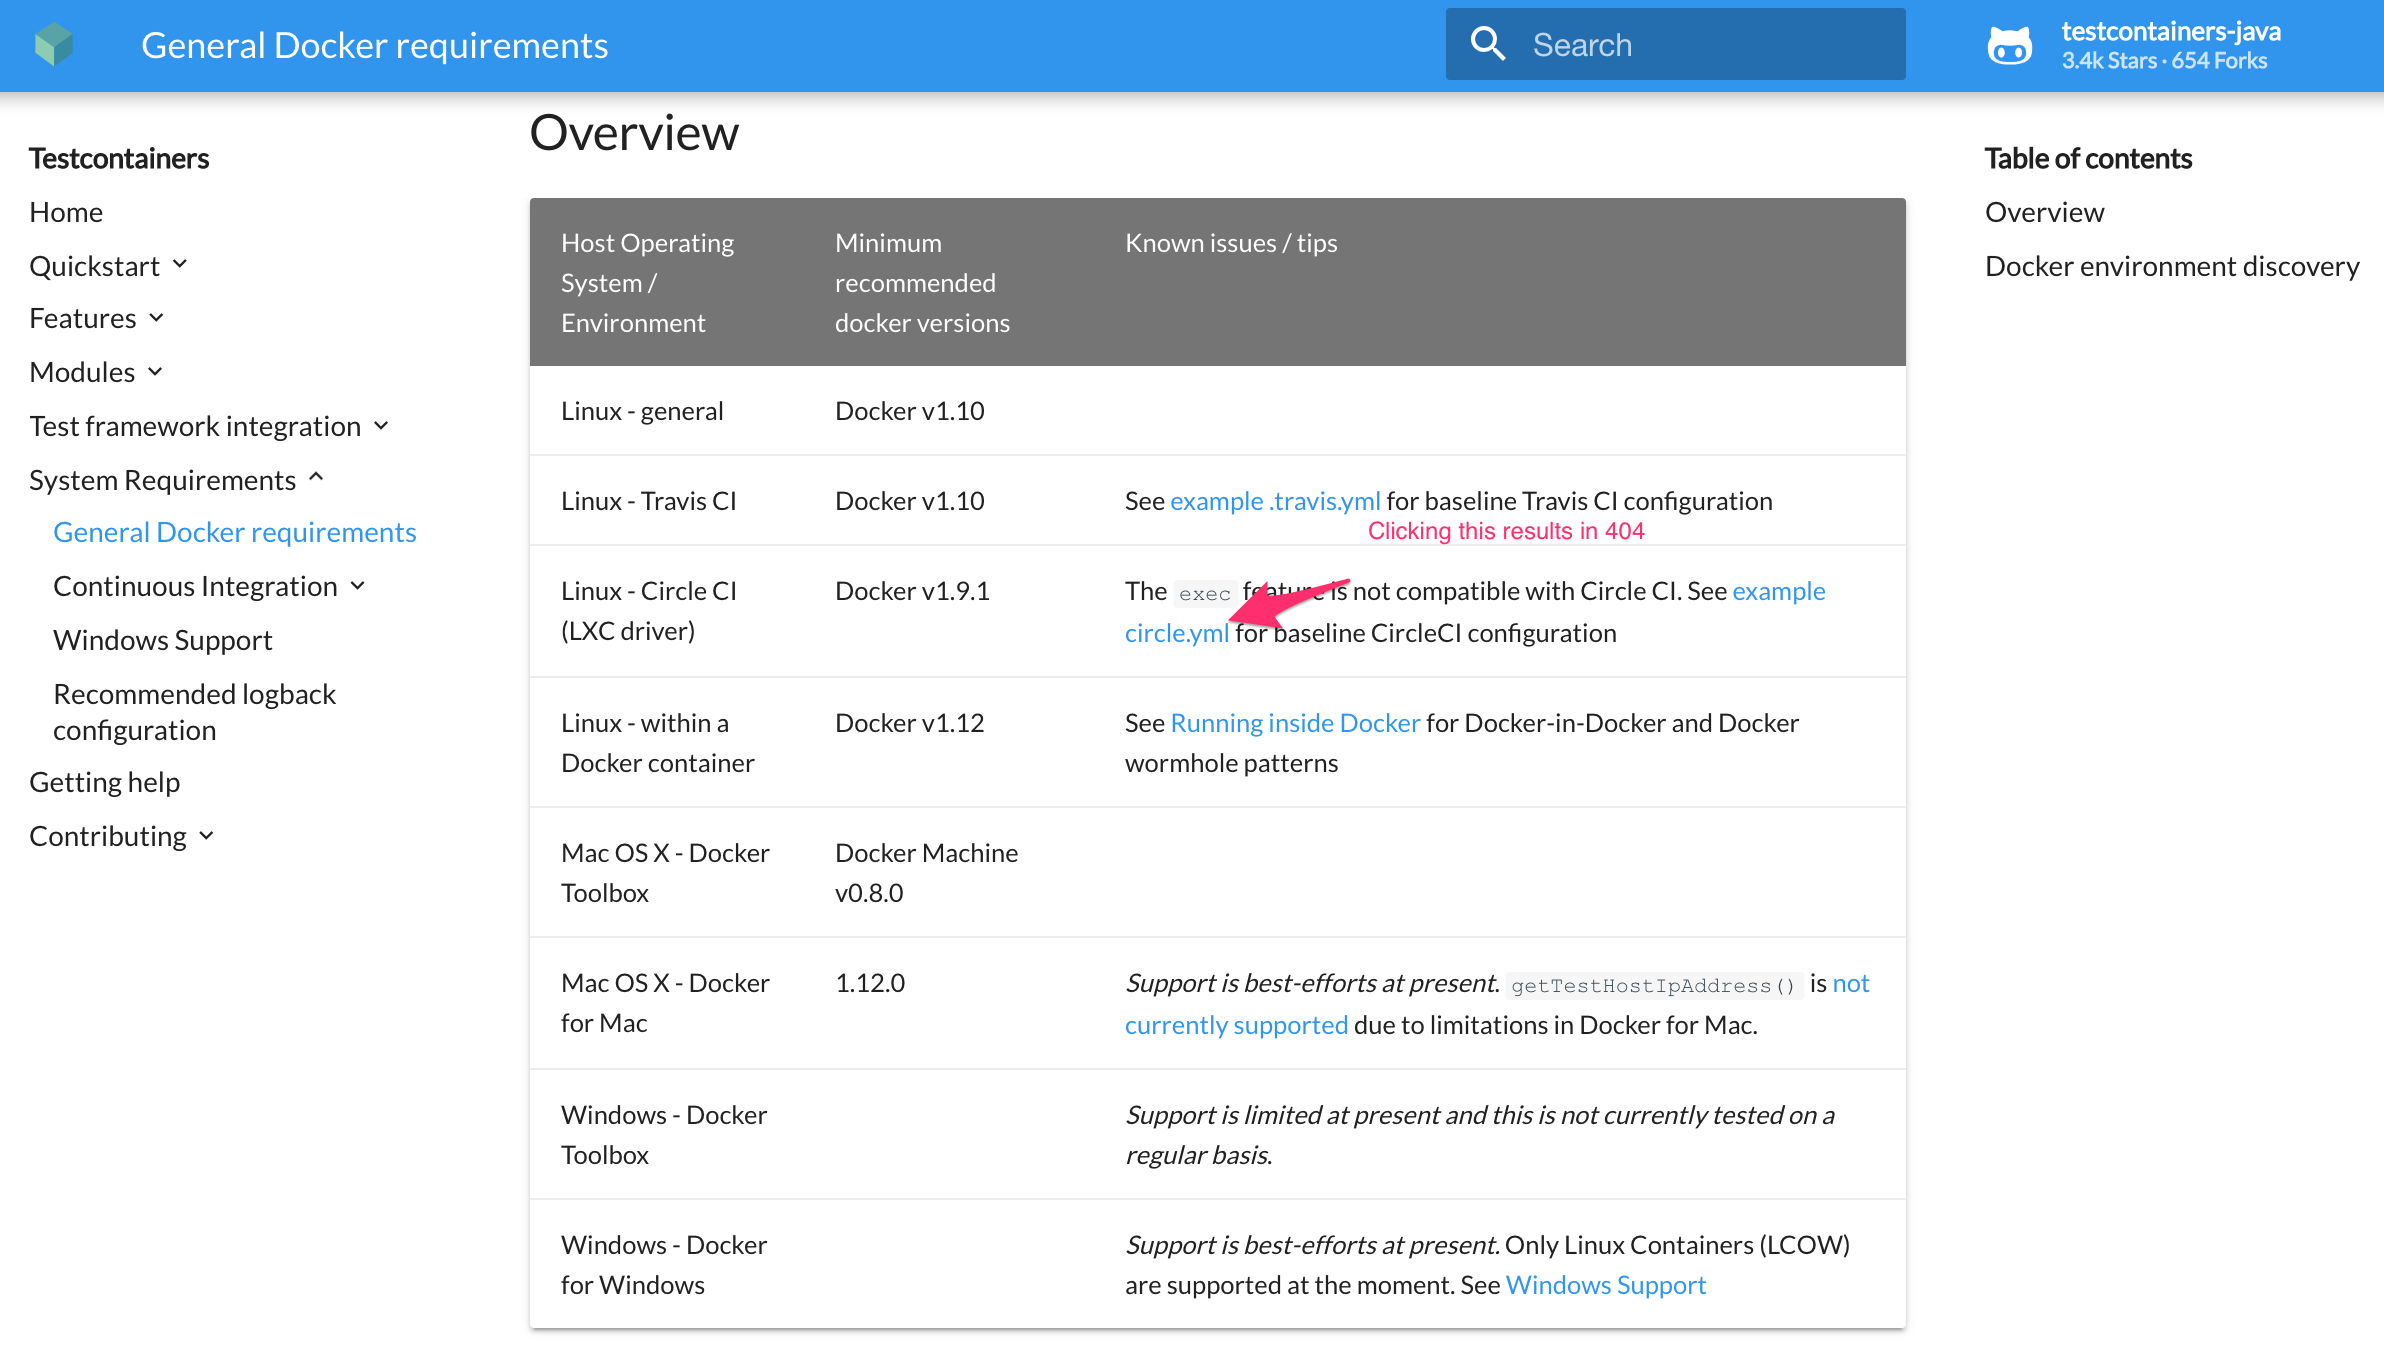The width and height of the screenshot is (2384, 1356).
Task: Click the 'not currently supported' link
Action: pos(1237,1024)
